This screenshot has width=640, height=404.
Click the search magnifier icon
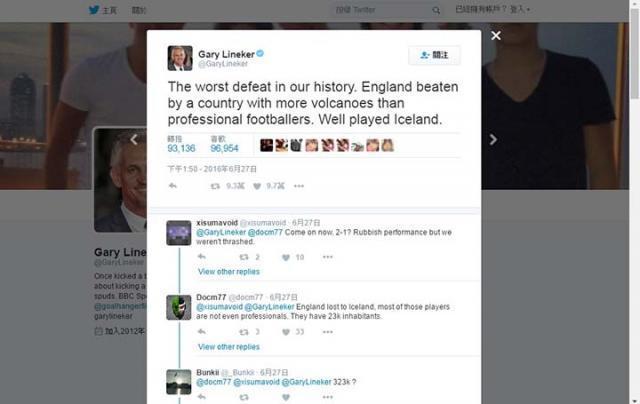click(436, 10)
